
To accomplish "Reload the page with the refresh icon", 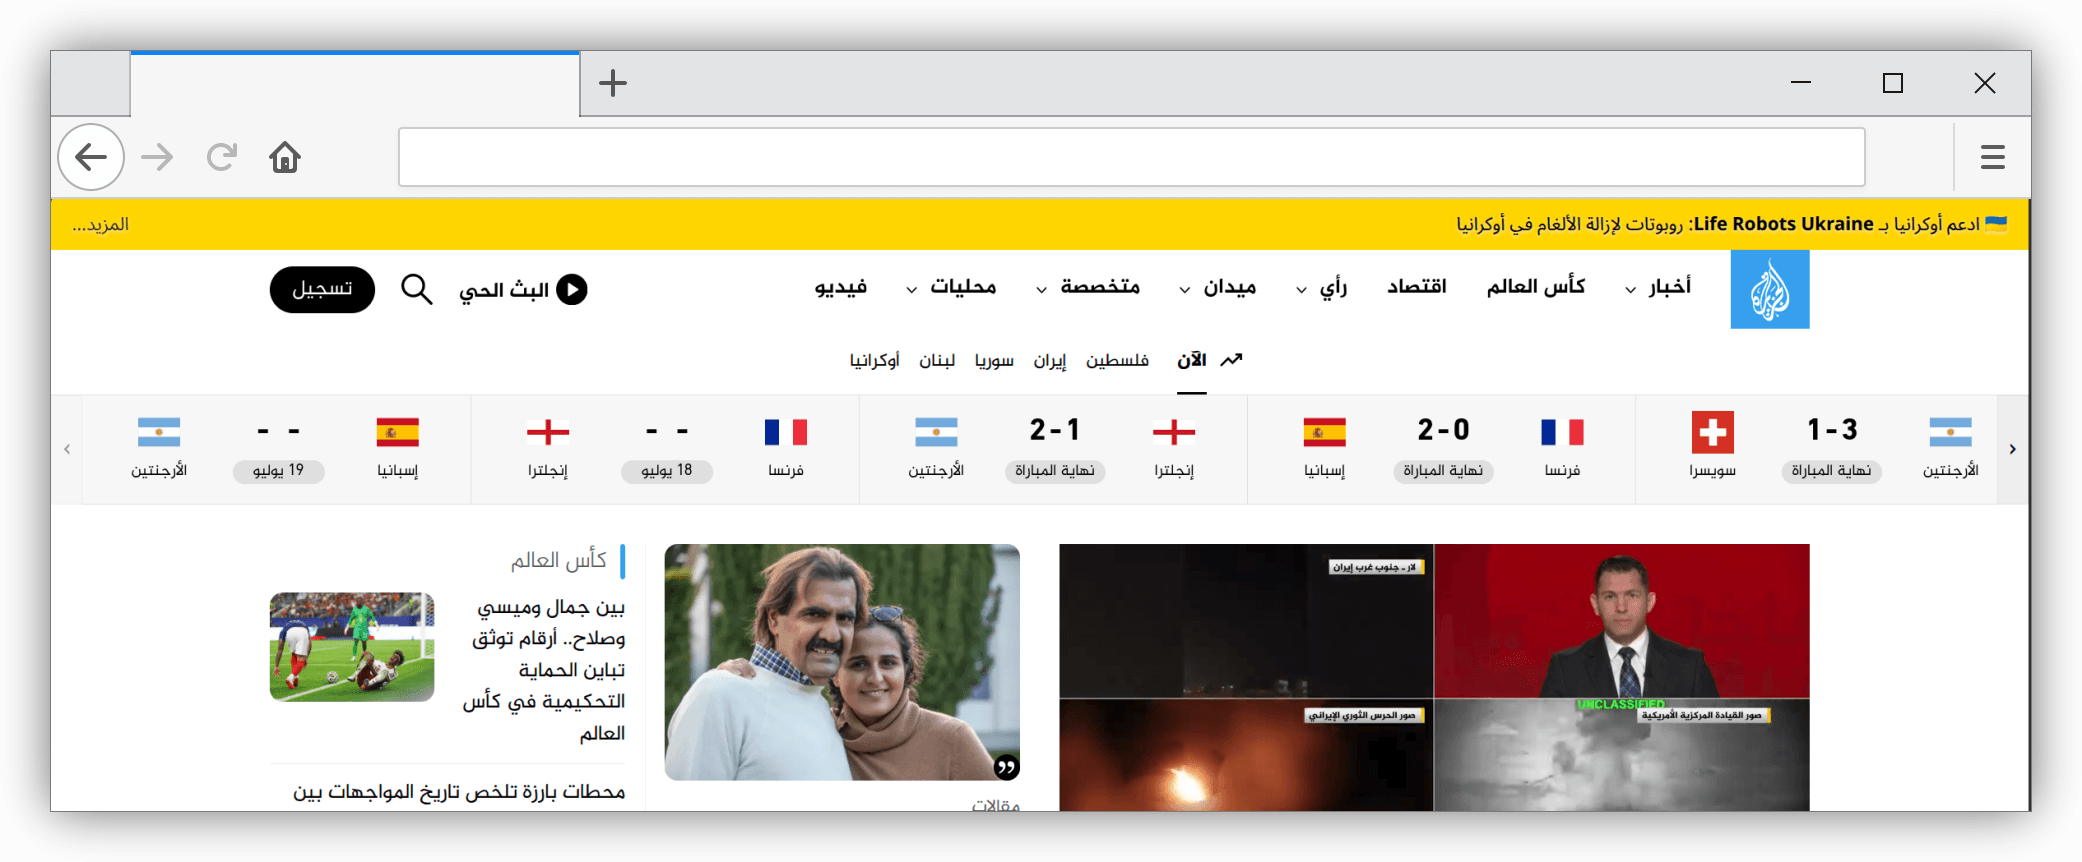I will pyautogui.click(x=221, y=157).
